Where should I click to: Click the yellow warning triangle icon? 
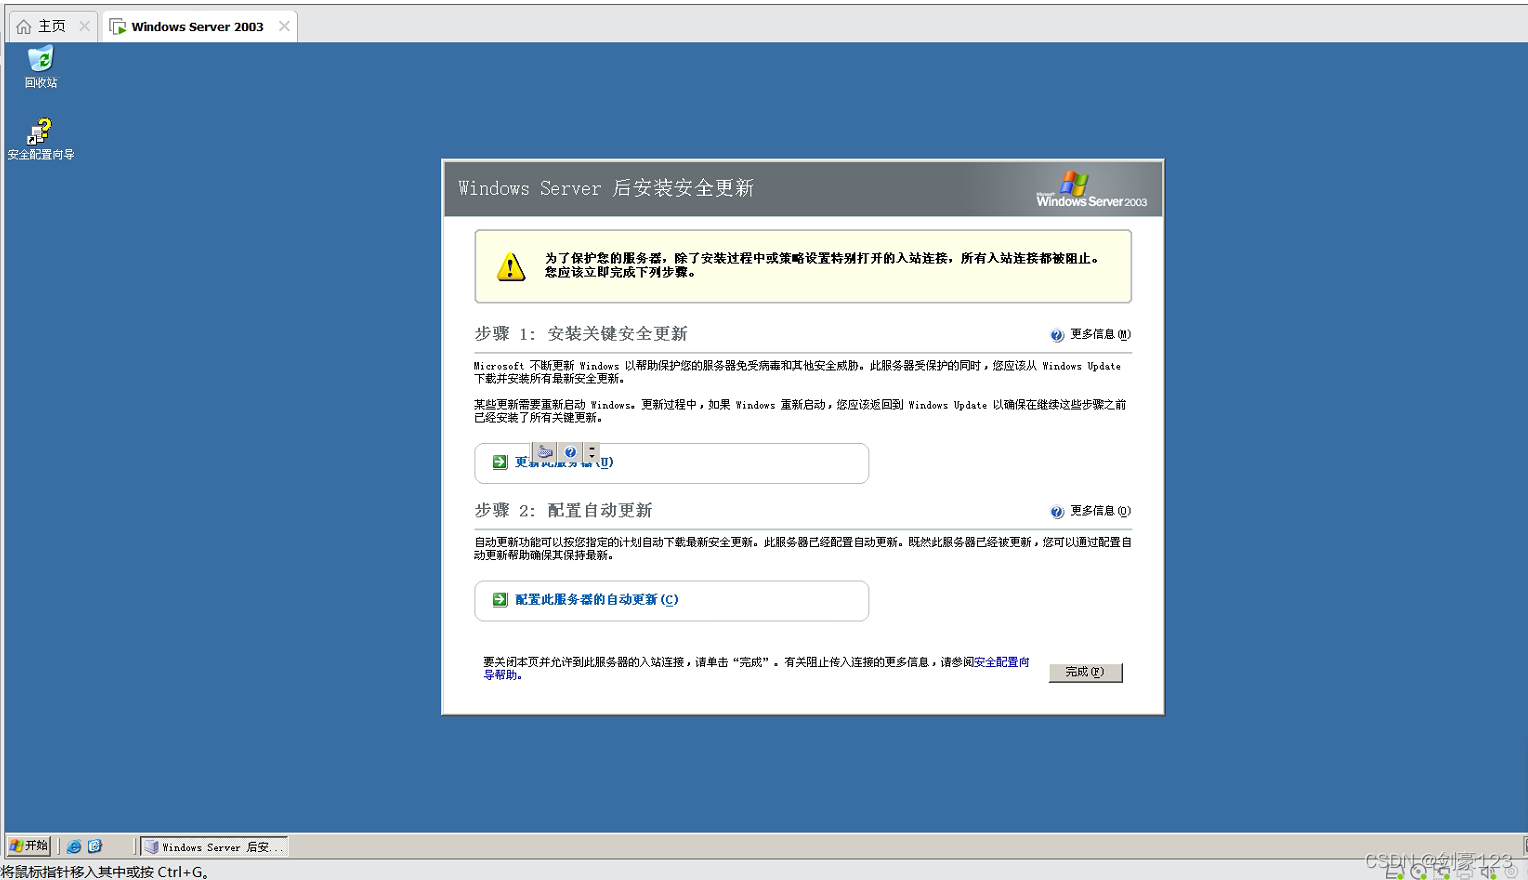(x=511, y=267)
